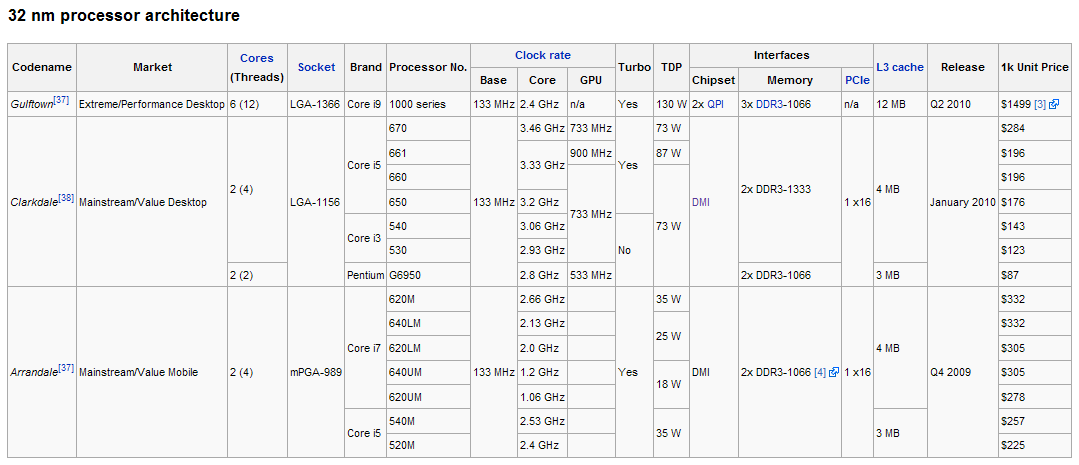Image resolution: width=1079 pixels, height=465 pixels.
Task: Open external link icon beside $1499 price
Action: click(1055, 105)
